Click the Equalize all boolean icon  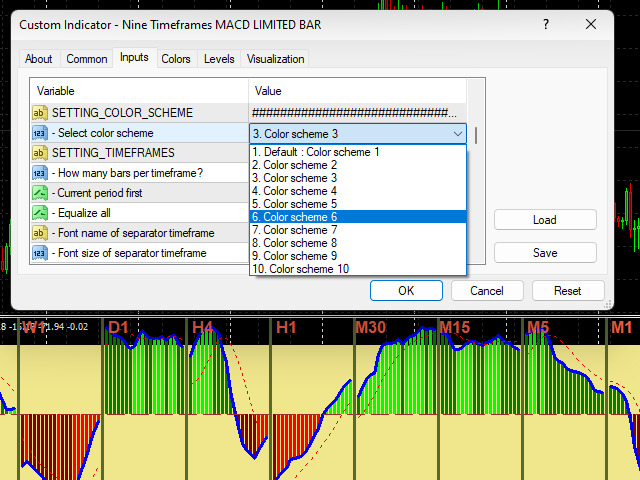click(x=40, y=213)
